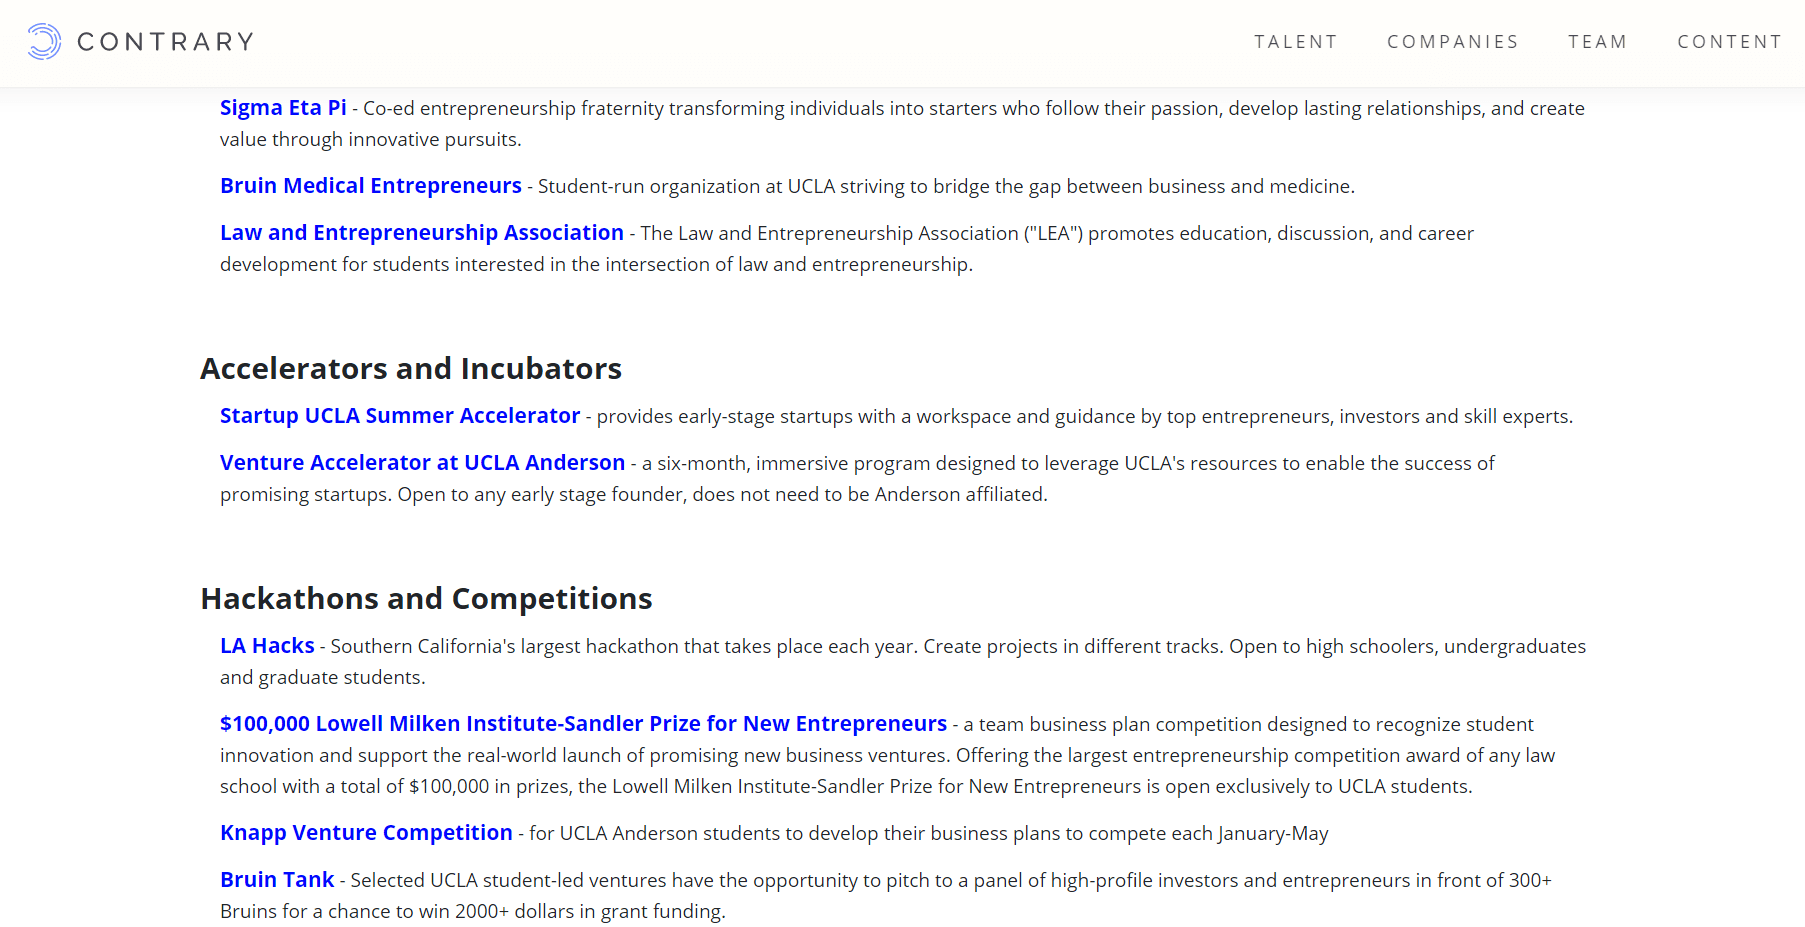Image resolution: width=1805 pixels, height=927 pixels.
Task: Click the Contrary spiral logo icon
Action: [x=44, y=42]
